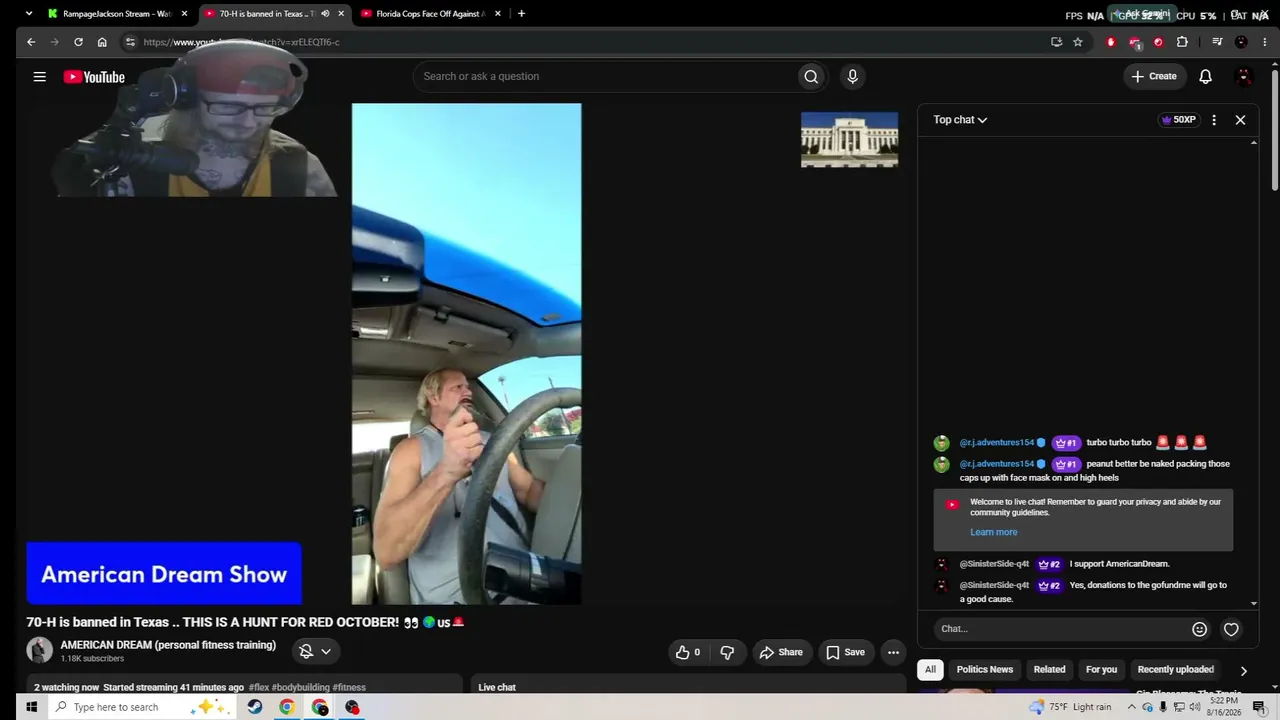Viewport: 1280px width, 720px height.
Task: Open a new browser tab
Action: 521,14
